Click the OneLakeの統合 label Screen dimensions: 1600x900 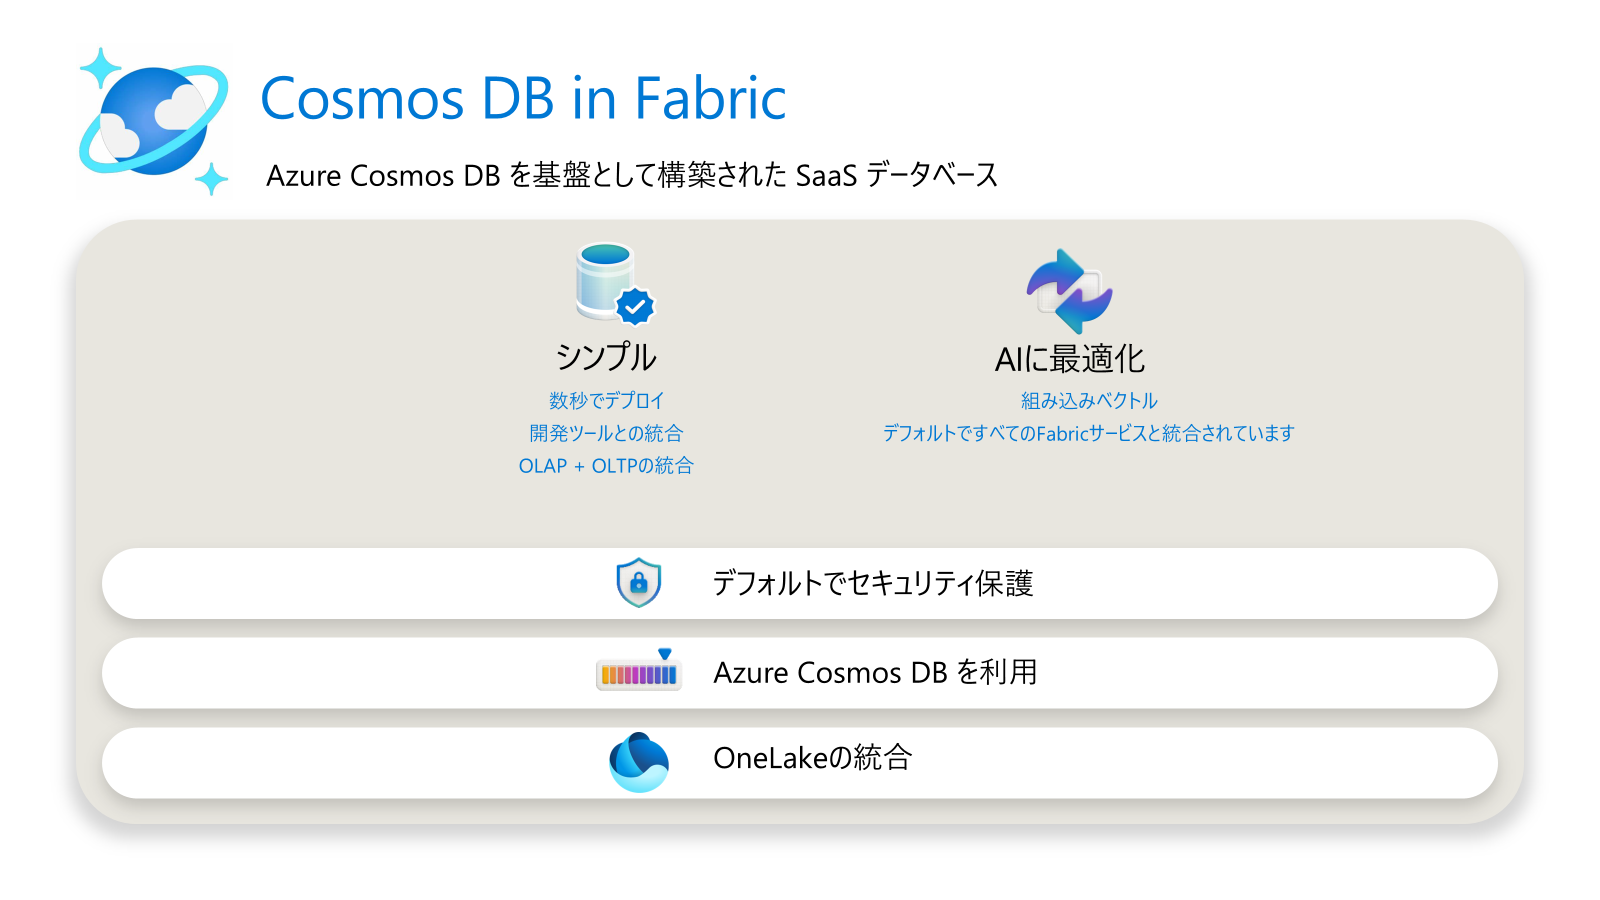click(x=812, y=758)
